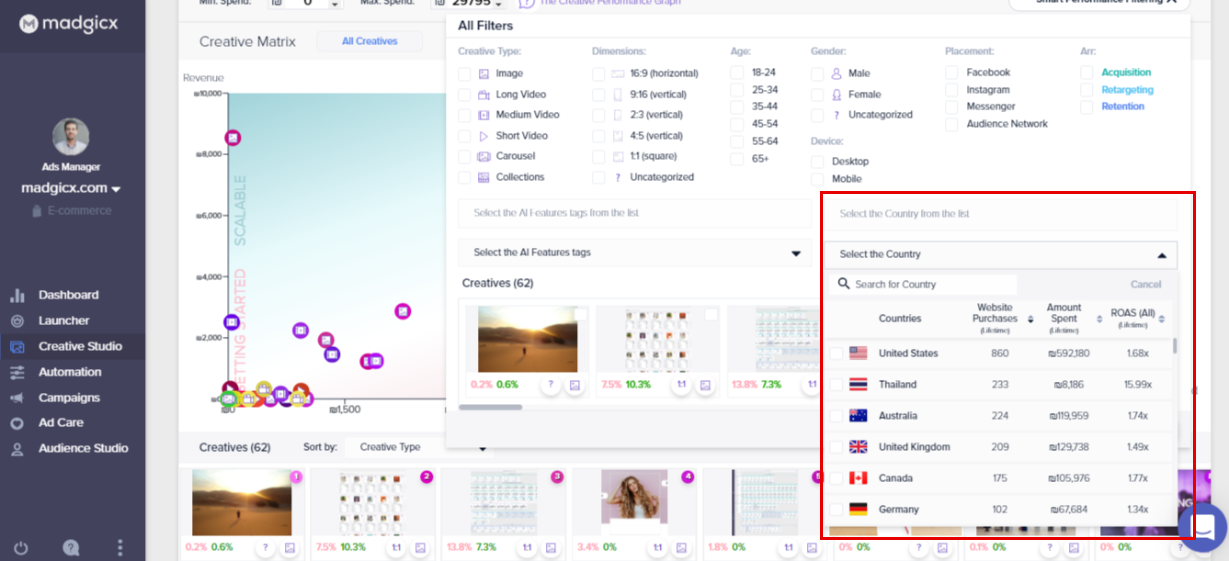Click the magnifier icon in country search
Viewport: 1229px width, 561px height.
(844, 284)
